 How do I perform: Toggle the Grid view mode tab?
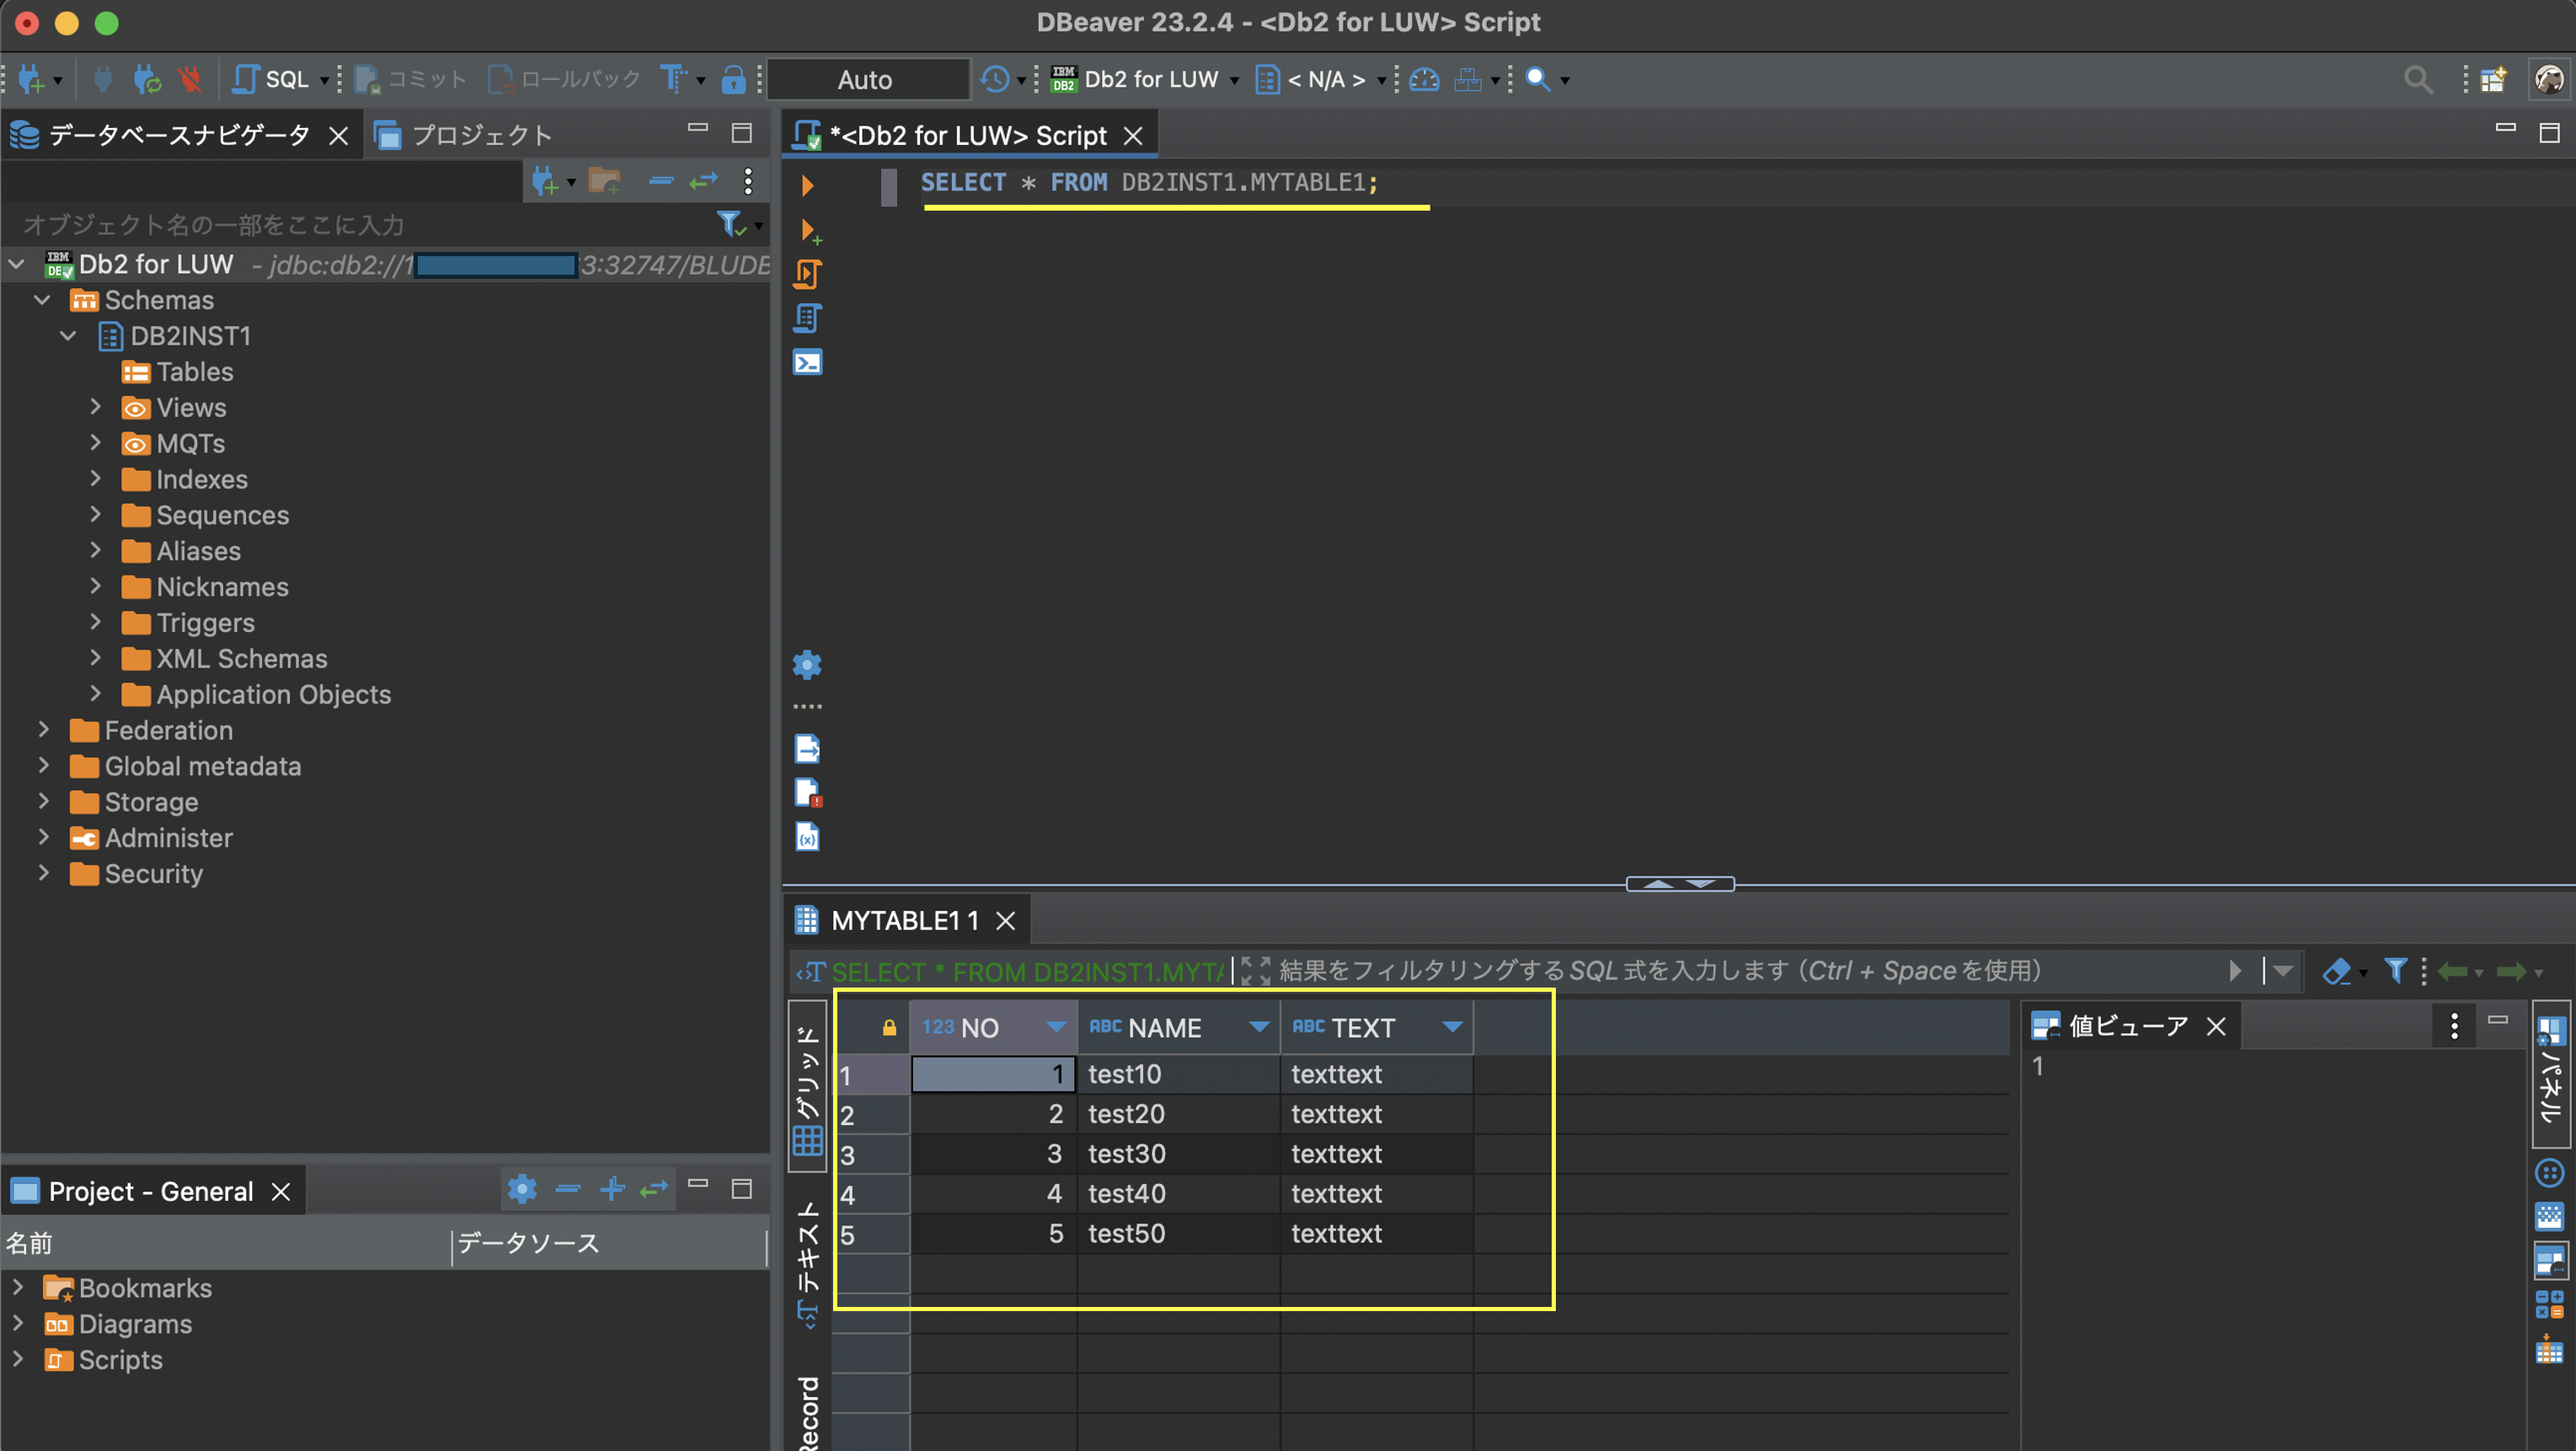point(807,1087)
